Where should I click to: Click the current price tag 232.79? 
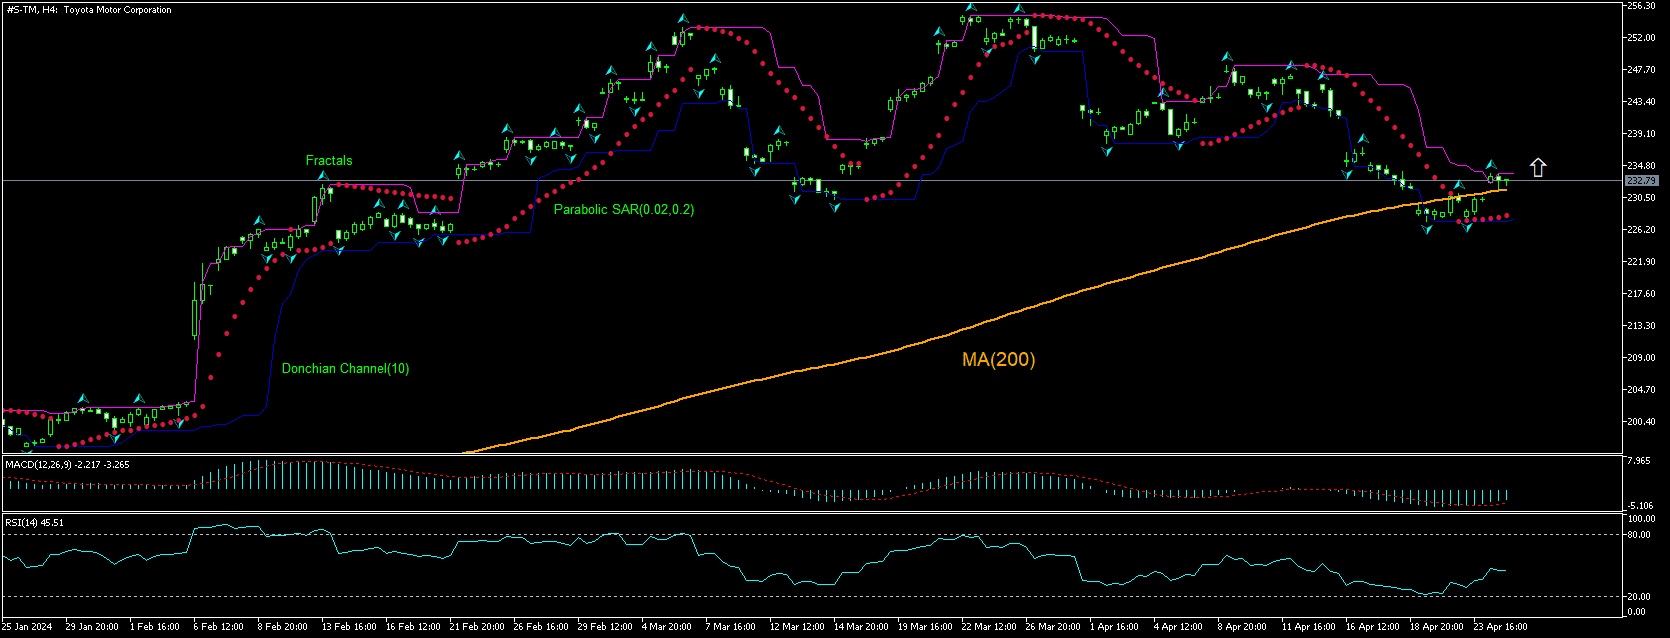tap(1641, 181)
